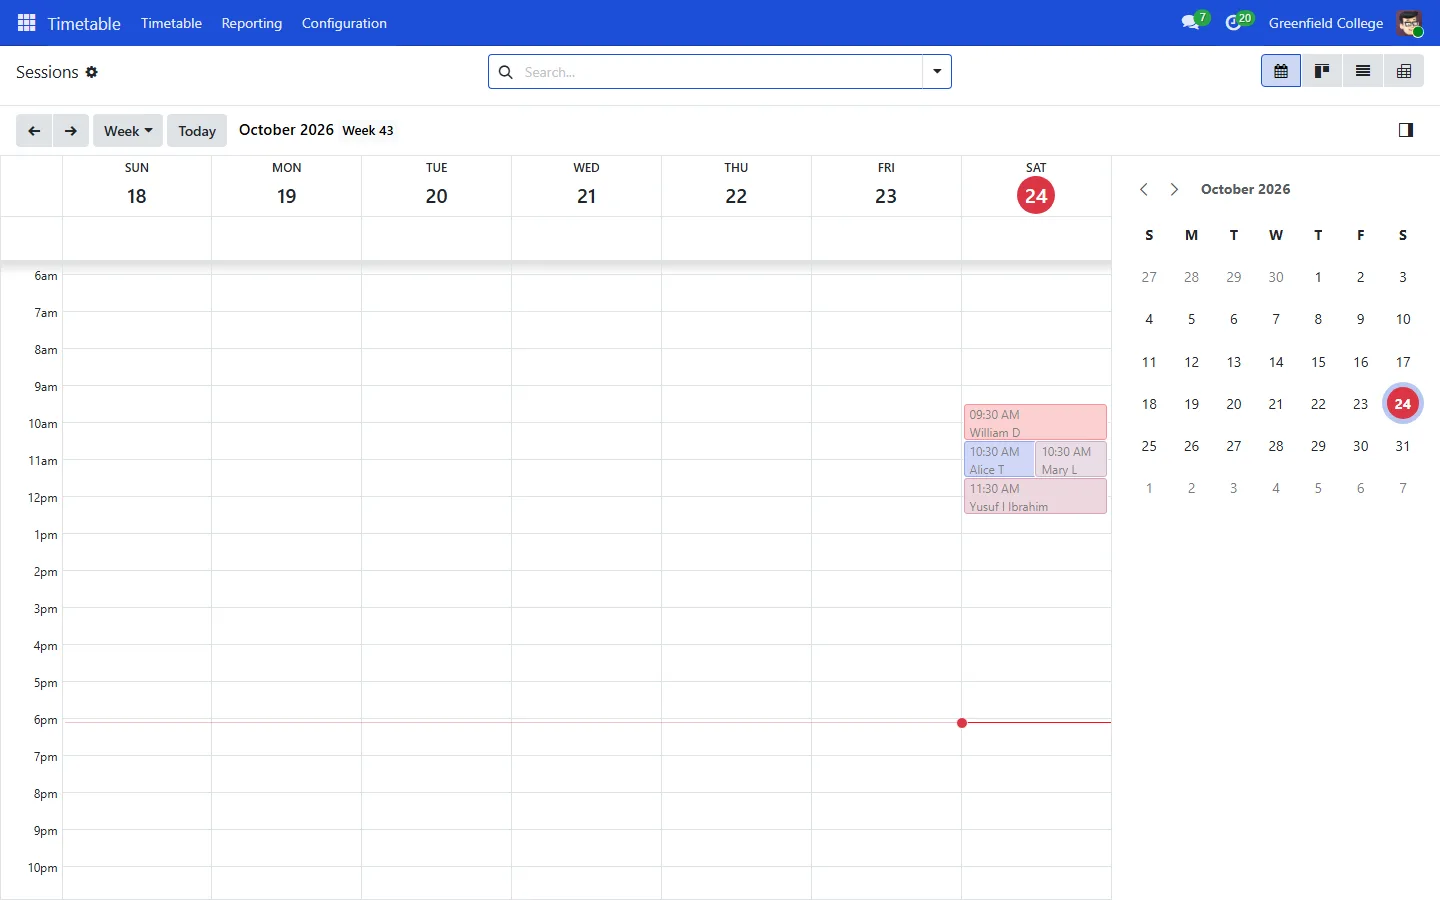Switch to list view icon
This screenshot has width=1440, height=900.
[1363, 71]
